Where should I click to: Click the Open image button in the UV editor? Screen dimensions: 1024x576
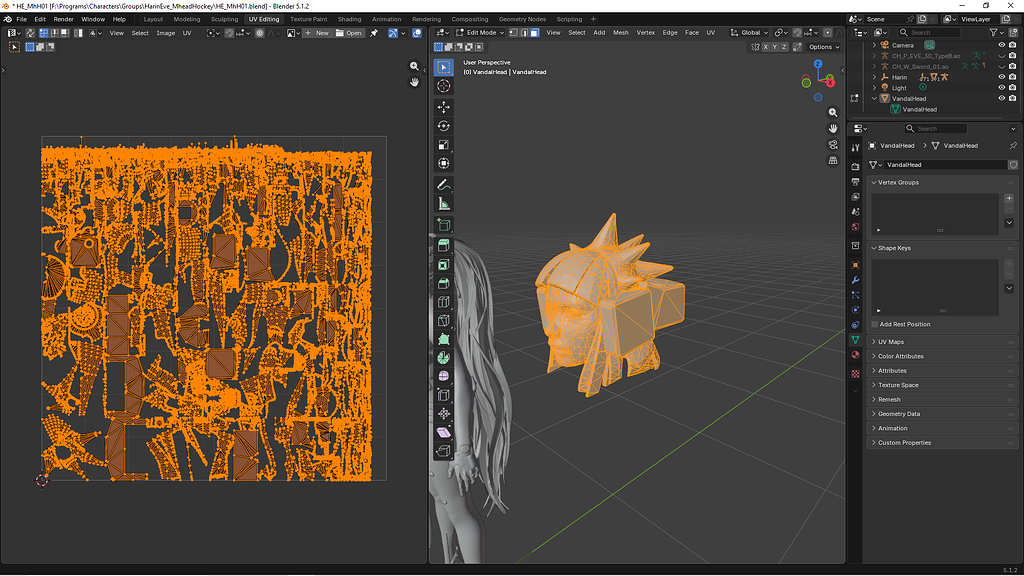pos(349,33)
